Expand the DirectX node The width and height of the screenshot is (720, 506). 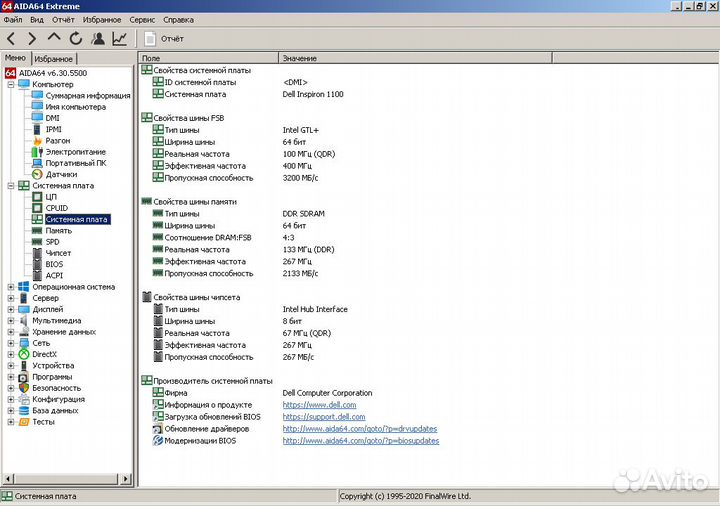click(11, 354)
